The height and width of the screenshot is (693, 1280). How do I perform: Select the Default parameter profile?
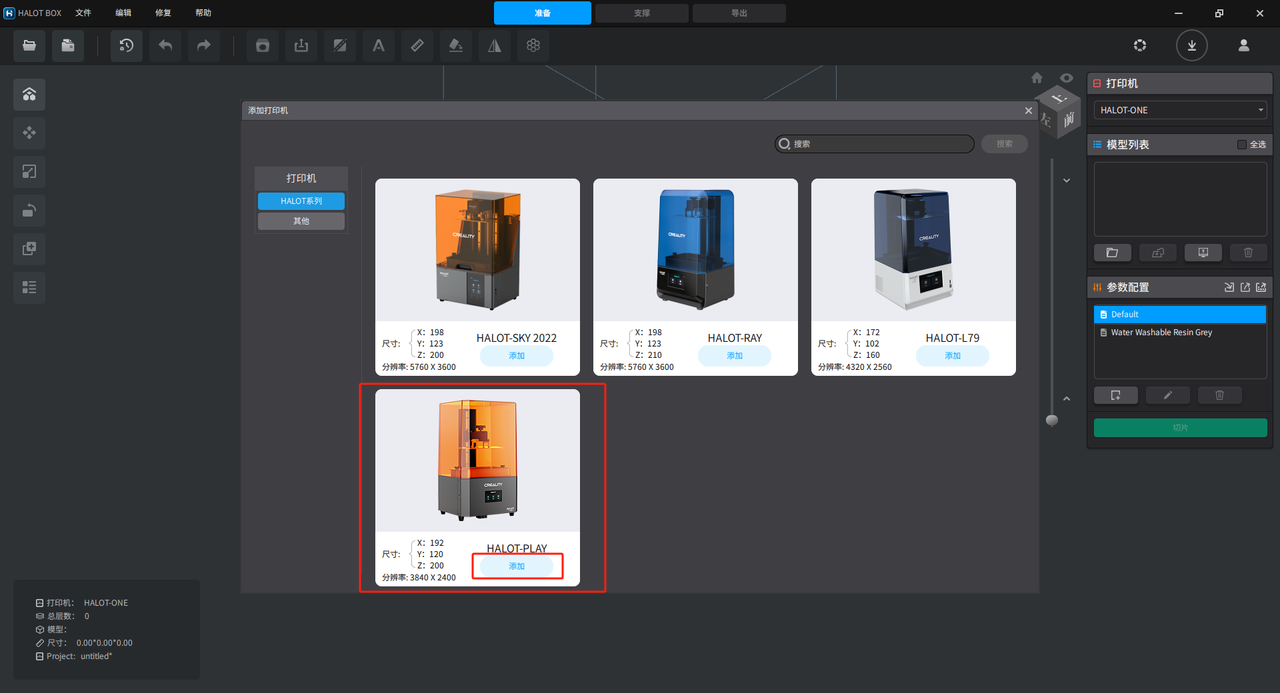click(1180, 314)
